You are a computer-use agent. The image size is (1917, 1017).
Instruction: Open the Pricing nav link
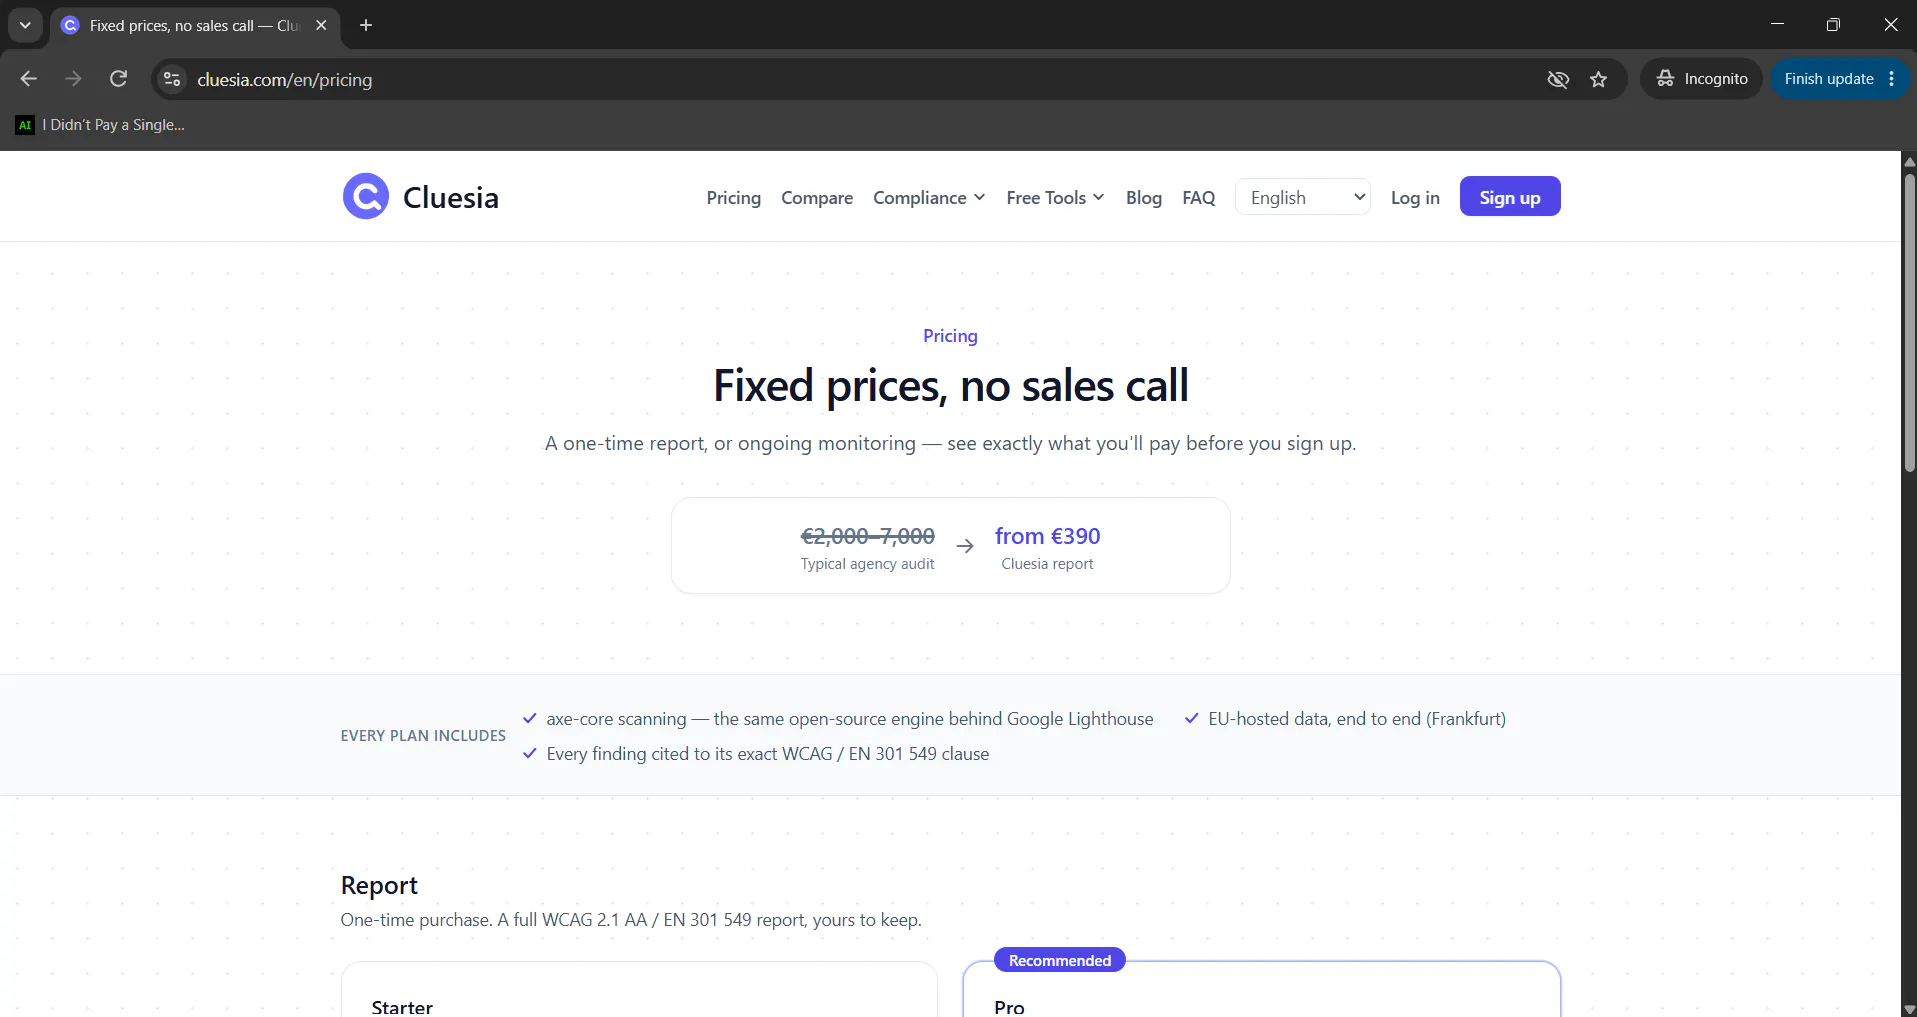click(x=733, y=198)
